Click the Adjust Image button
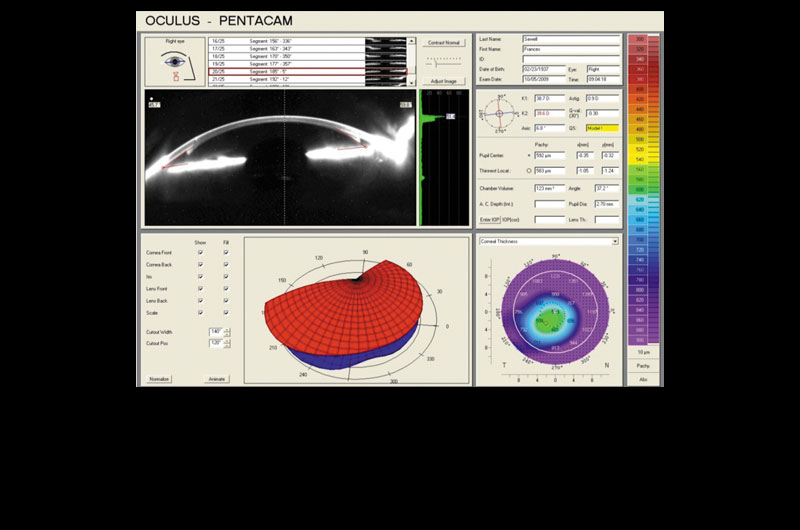Screen dimensions: 800x530 443,81
